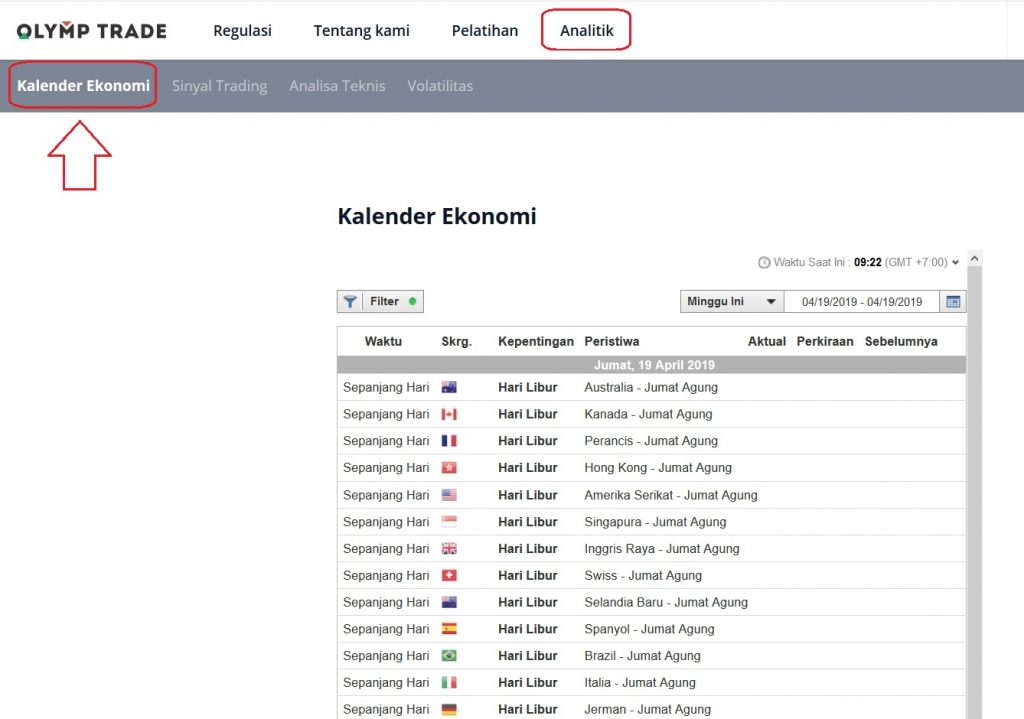1024x719 pixels.
Task: Open the Analitik menu
Action: coord(586,31)
